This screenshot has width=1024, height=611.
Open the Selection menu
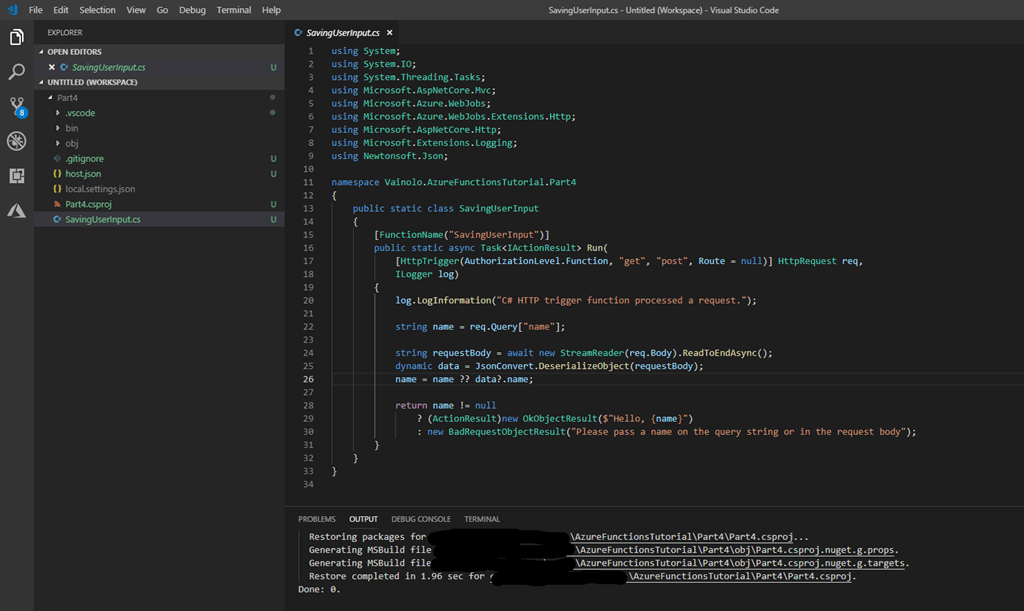[97, 10]
